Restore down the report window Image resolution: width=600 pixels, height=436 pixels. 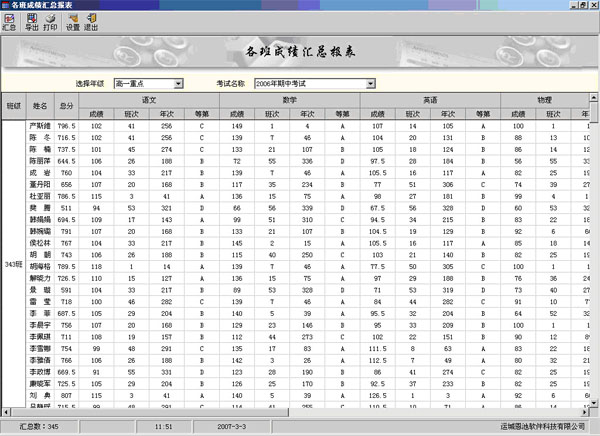(581, 5)
